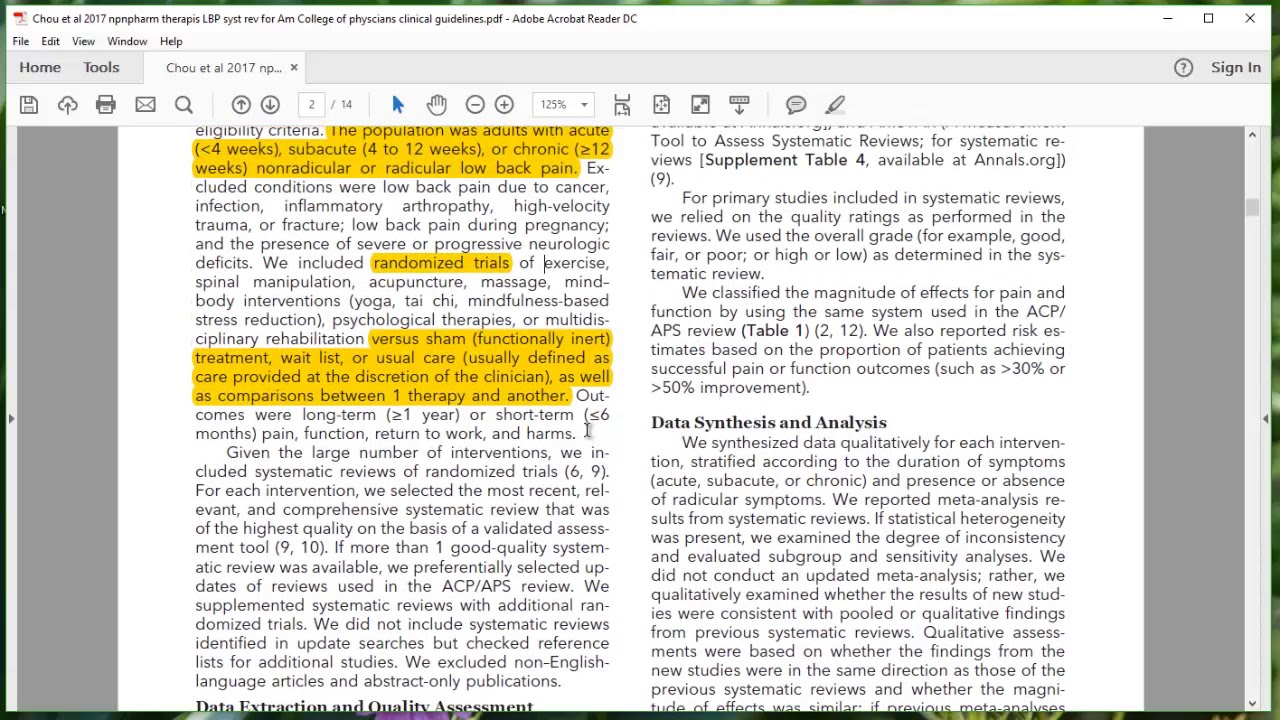Click the word 'exercise,' after the text cursor
1280x720 pixels.
click(577, 263)
